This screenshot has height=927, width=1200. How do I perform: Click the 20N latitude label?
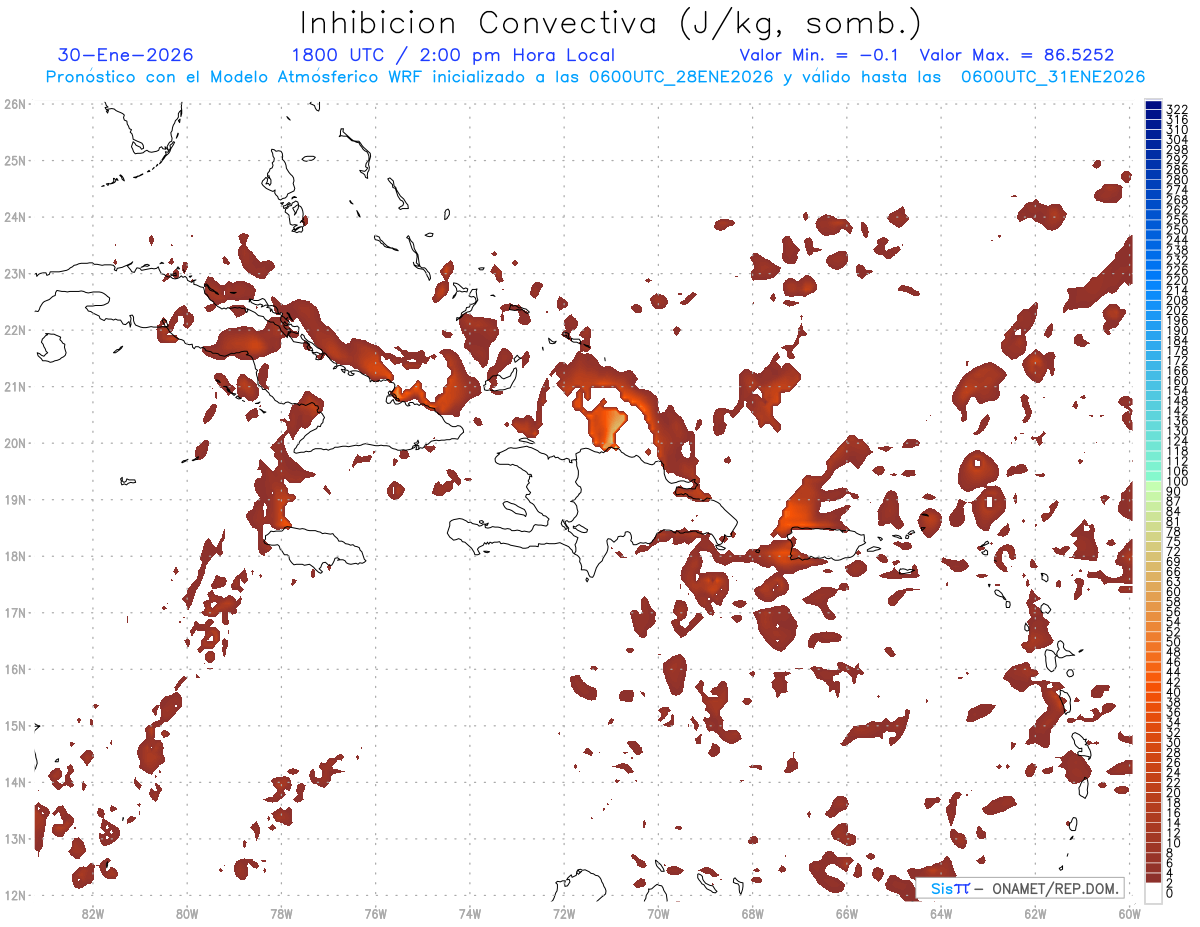pos(15,443)
